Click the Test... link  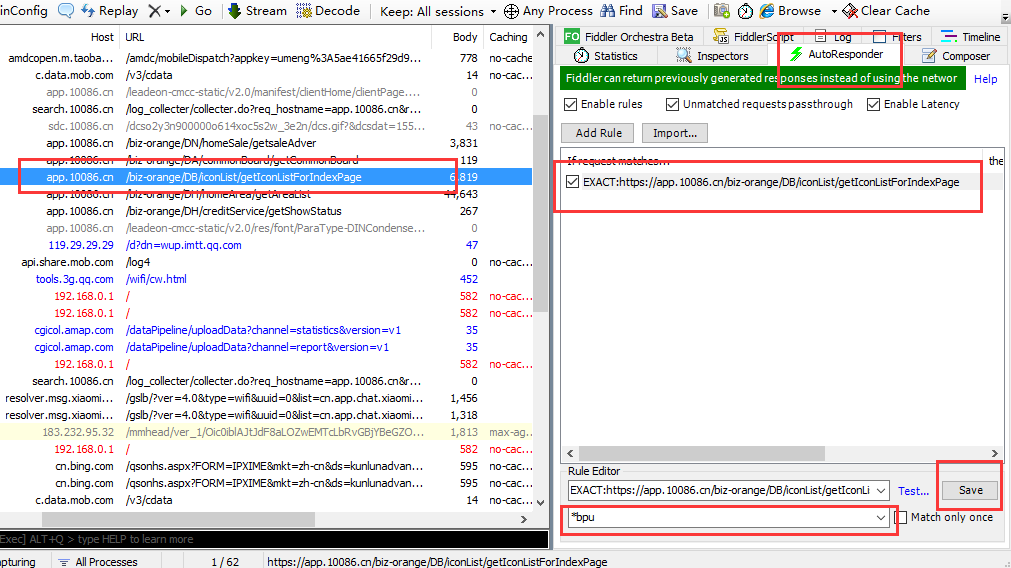(913, 491)
